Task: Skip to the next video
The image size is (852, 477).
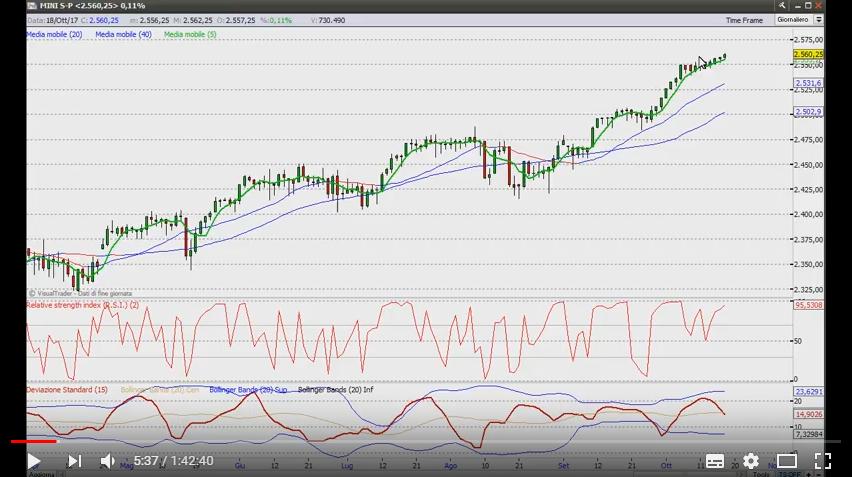Action: [x=74, y=461]
